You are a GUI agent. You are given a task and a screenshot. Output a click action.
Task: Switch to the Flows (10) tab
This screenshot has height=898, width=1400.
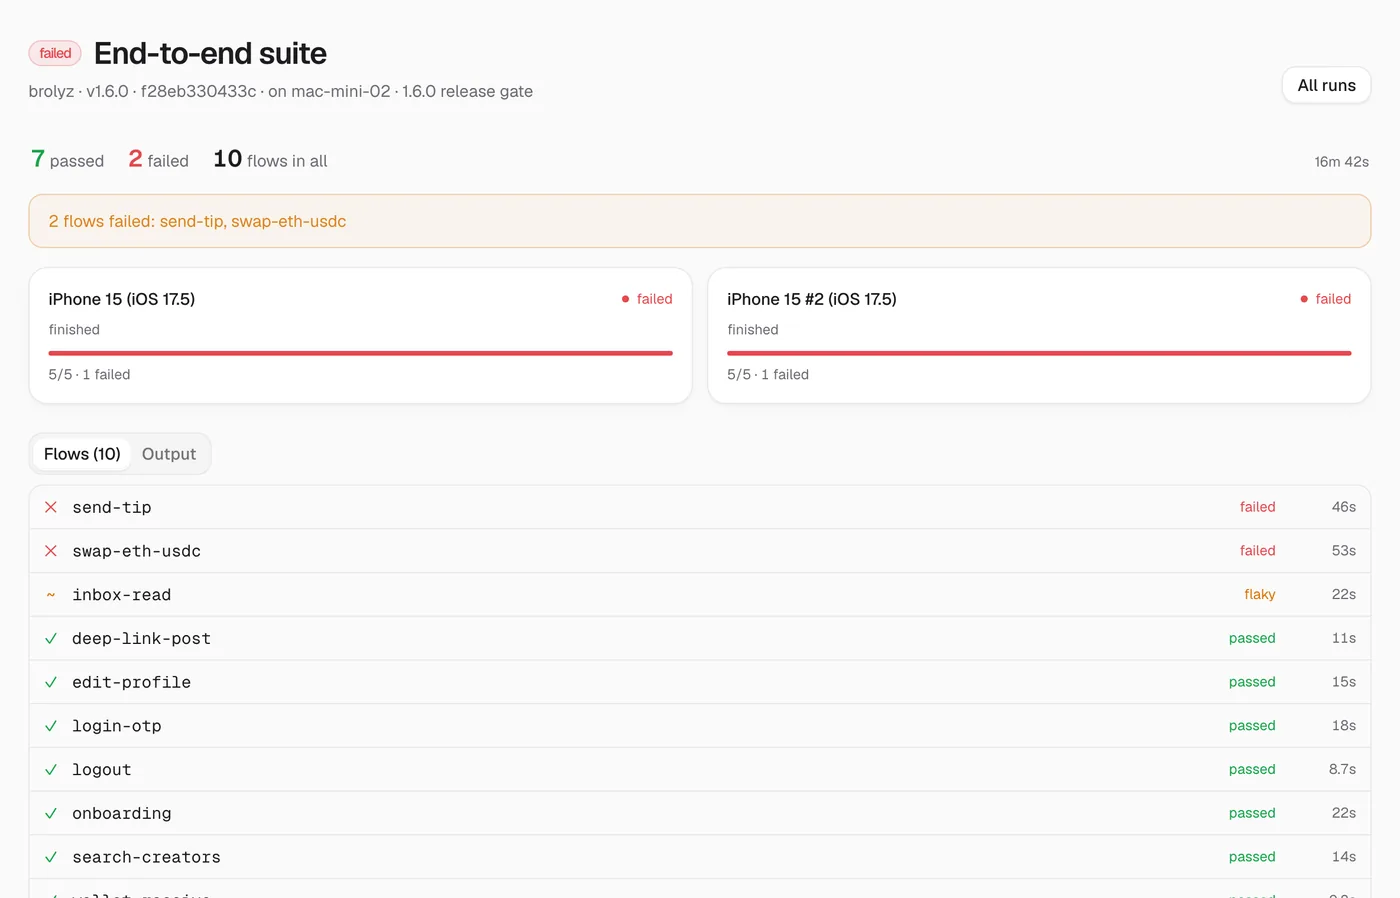click(82, 454)
